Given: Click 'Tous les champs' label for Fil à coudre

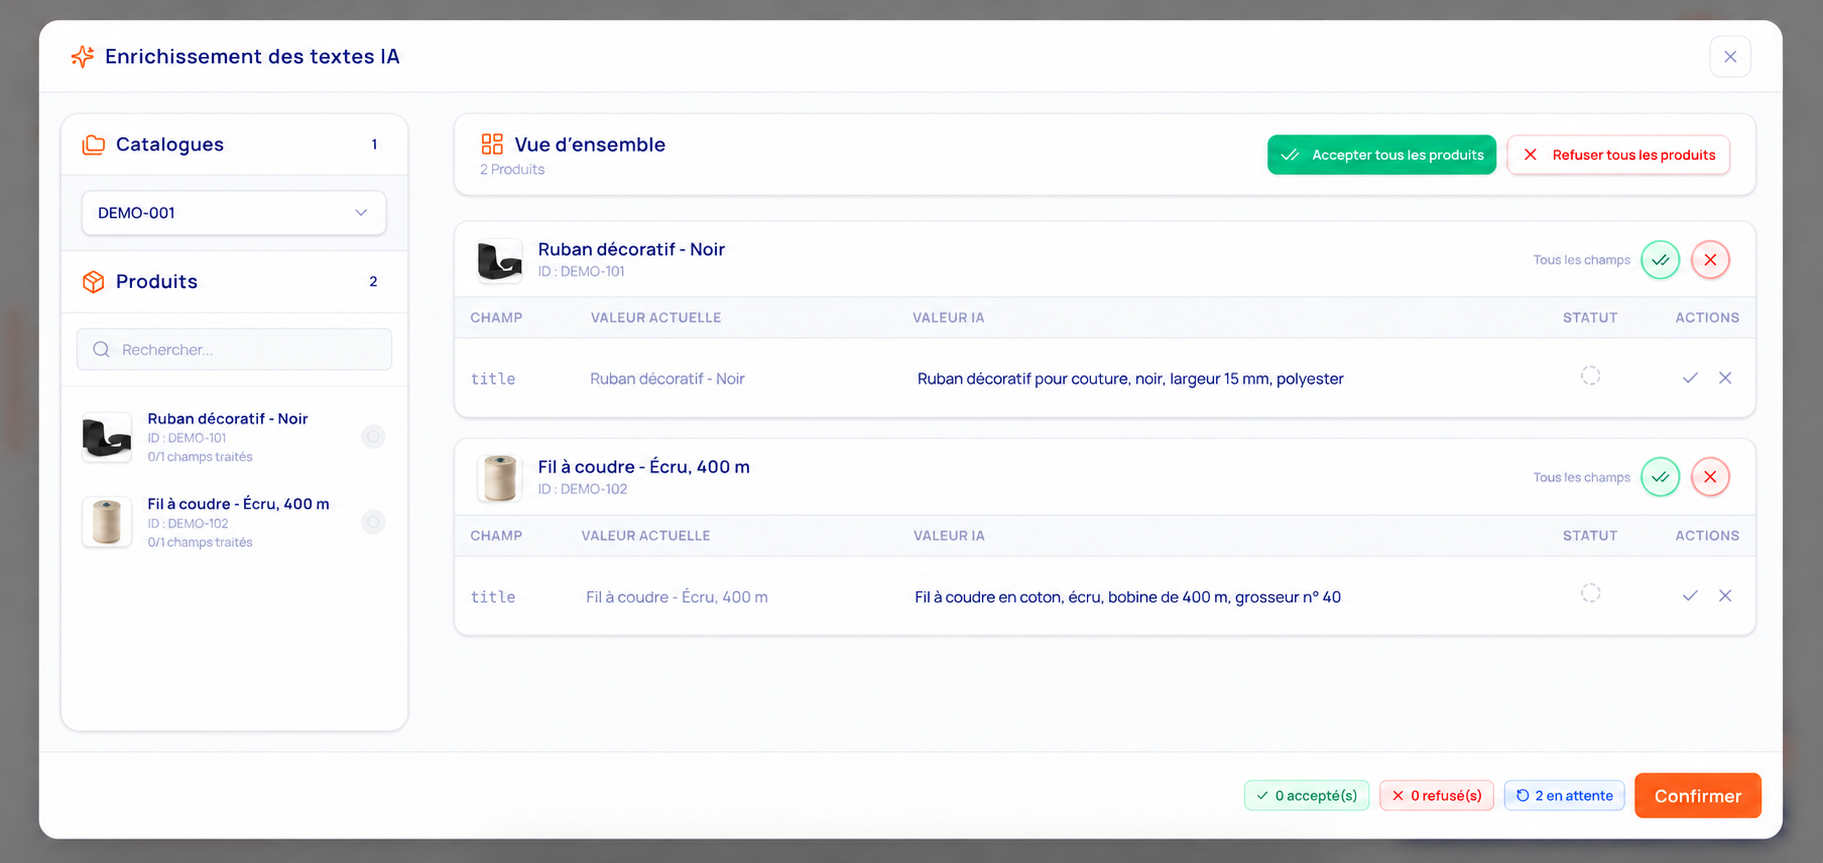Looking at the screenshot, I should (1582, 478).
